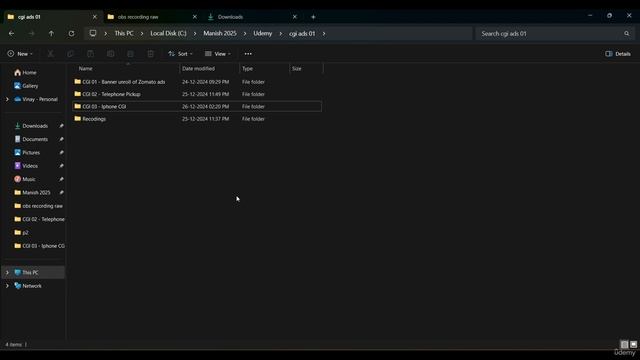
Task: Navigate to This PC breadcrumb
Action: point(124,33)
